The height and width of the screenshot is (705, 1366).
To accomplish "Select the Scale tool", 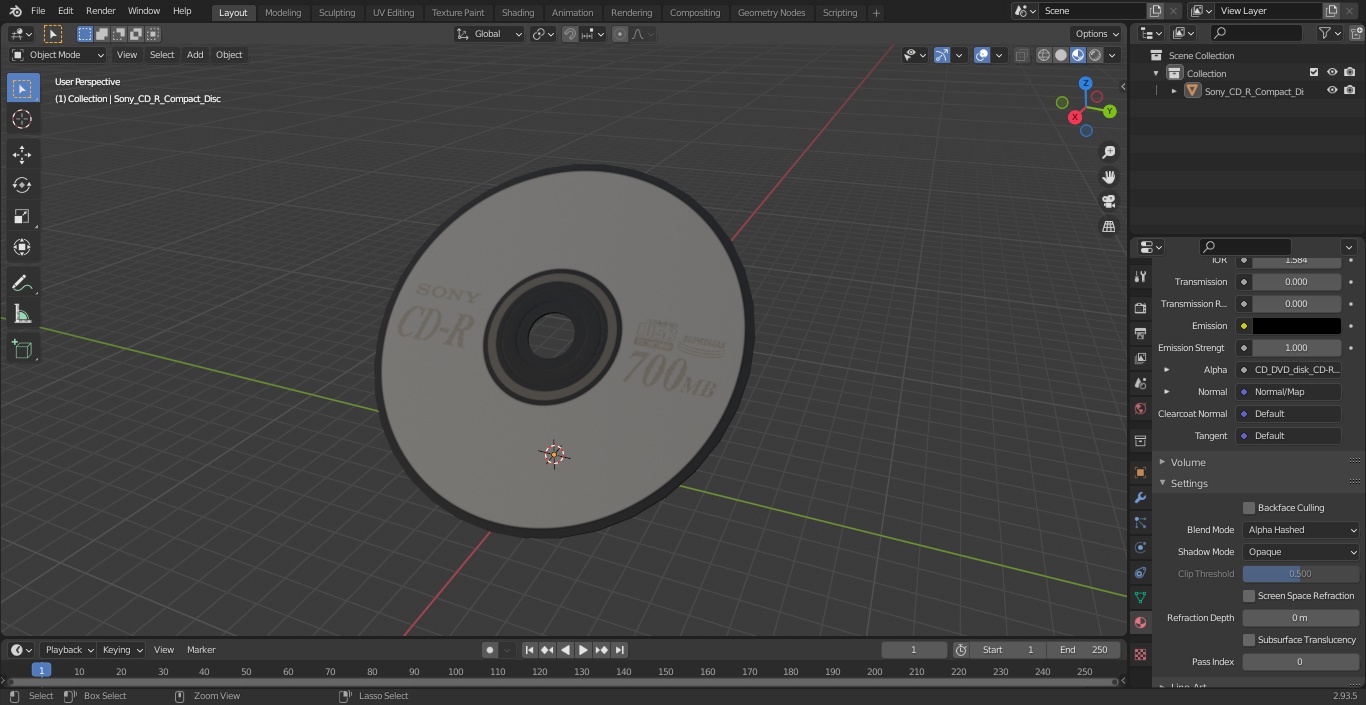I will click(x=22, y=216).
